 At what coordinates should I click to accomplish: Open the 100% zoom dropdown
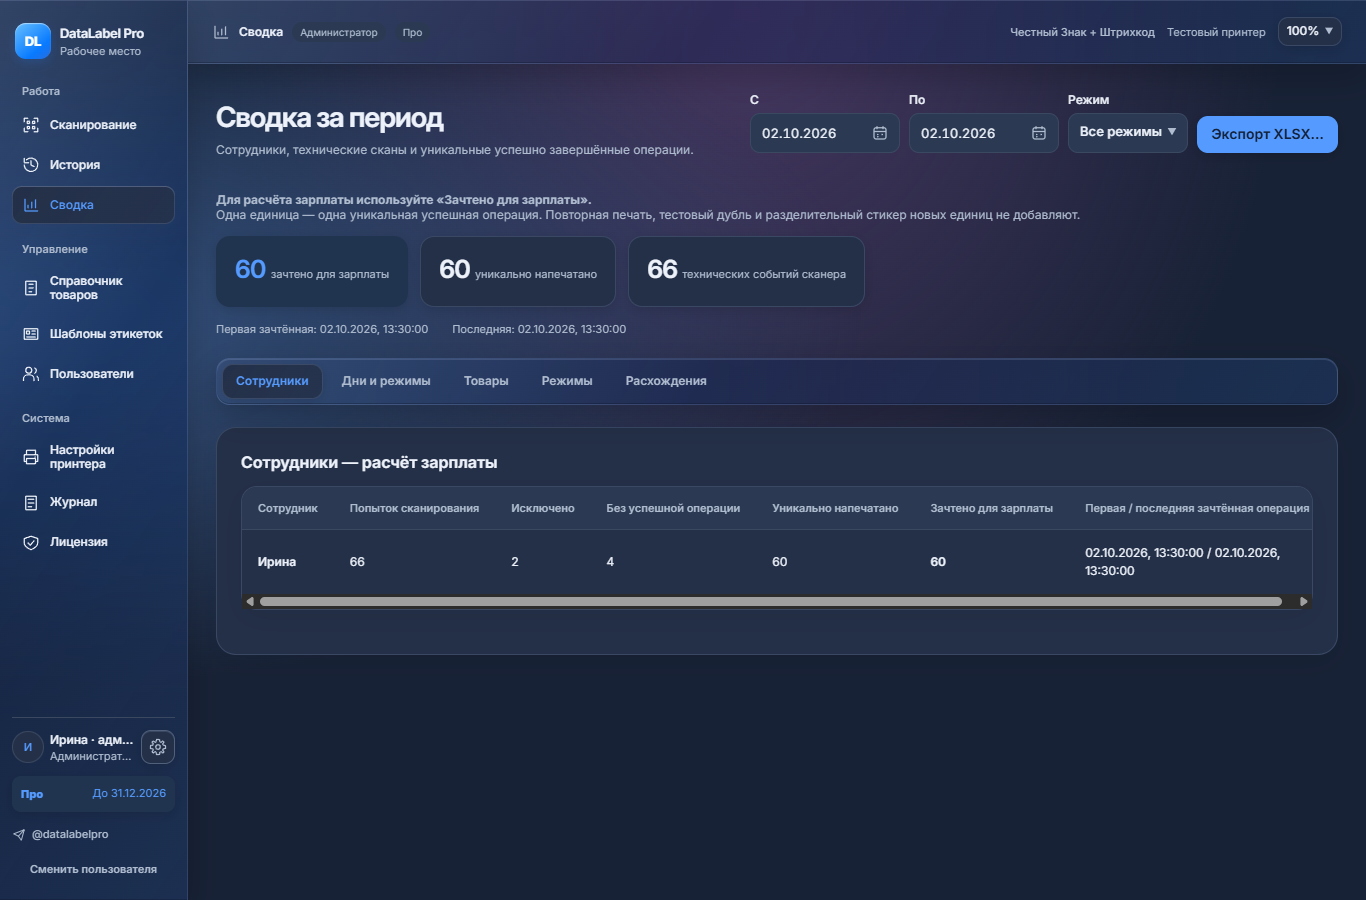click(1309, 31)
